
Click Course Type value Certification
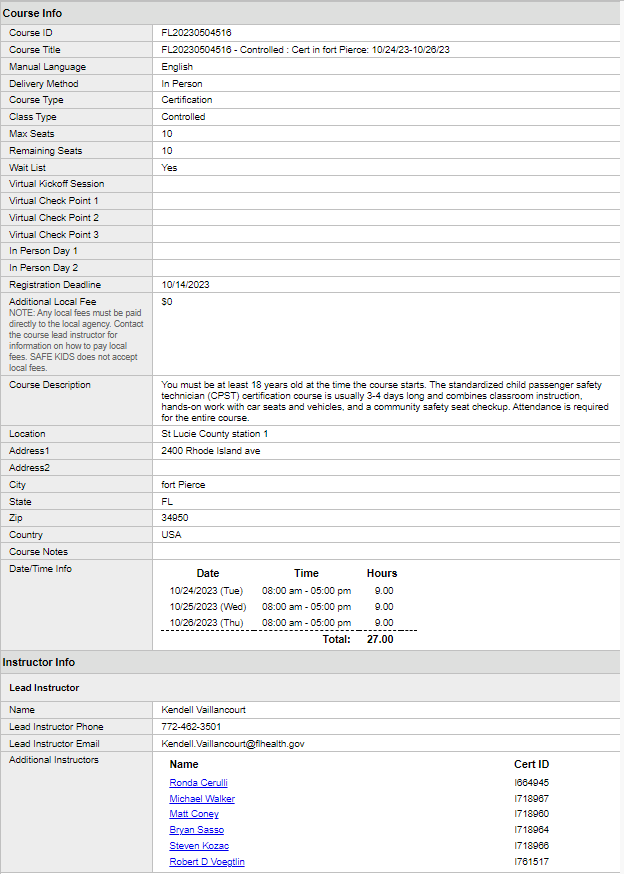[x=187, y=100]
